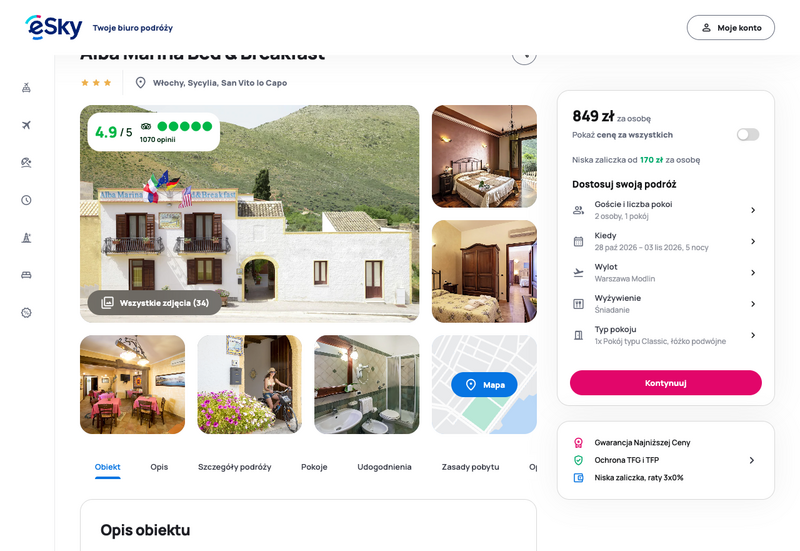This screenshot has width=800, height=551.
Task: Toggle Pokaż cenę za wszystkich switch
Action: click(x=747, y=135)
